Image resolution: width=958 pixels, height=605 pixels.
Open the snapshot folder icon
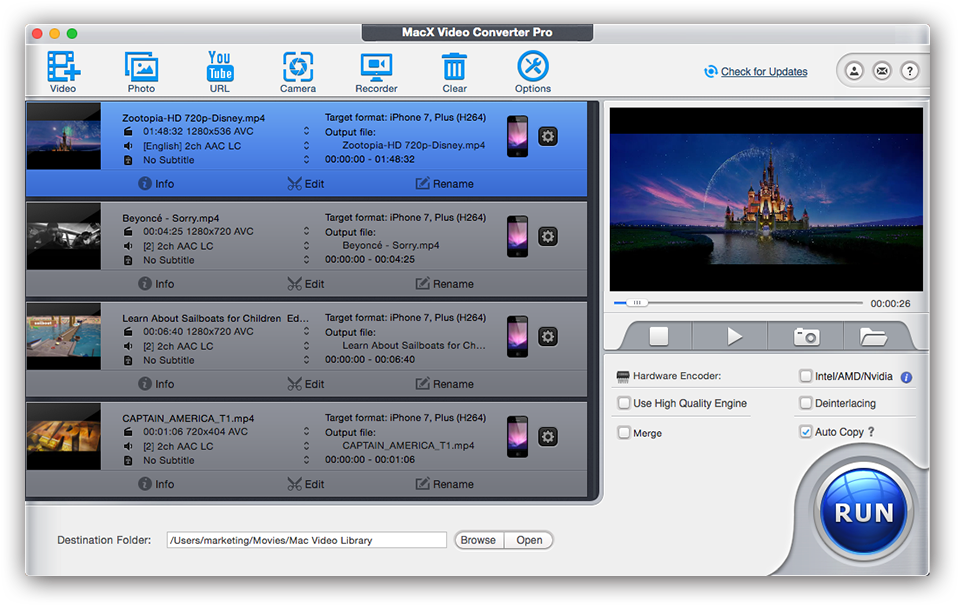(873, 336)
